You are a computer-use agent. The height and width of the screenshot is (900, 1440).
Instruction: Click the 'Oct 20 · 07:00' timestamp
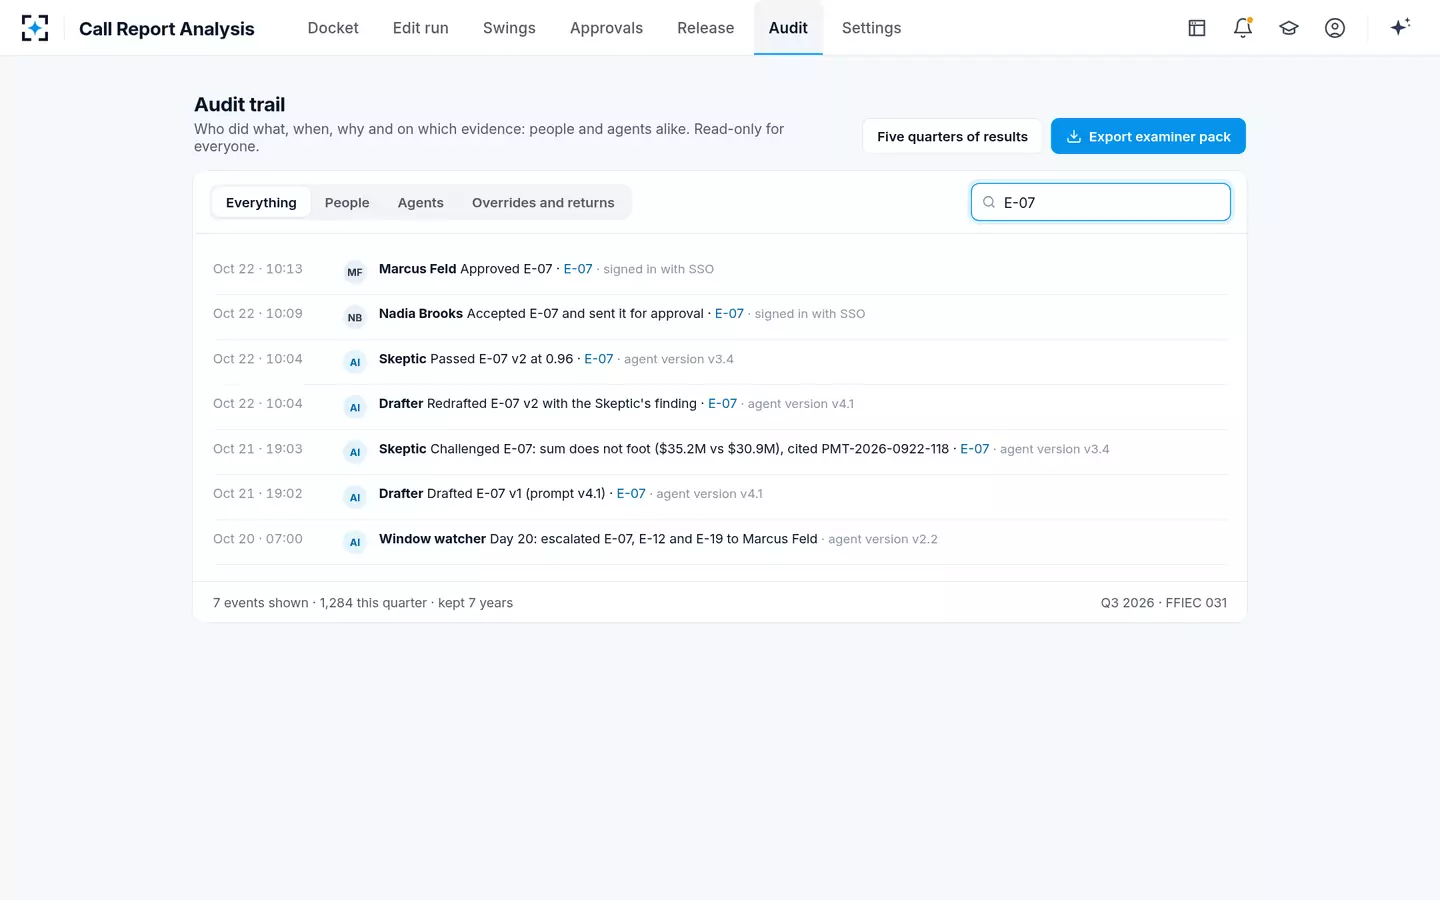(x=258, y=539)
